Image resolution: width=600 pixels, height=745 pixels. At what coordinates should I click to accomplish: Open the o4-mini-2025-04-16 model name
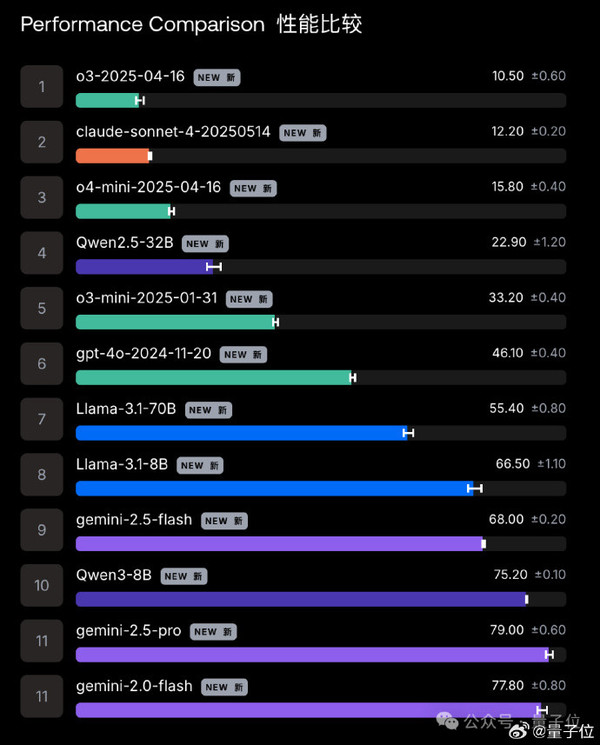(148, 188)
